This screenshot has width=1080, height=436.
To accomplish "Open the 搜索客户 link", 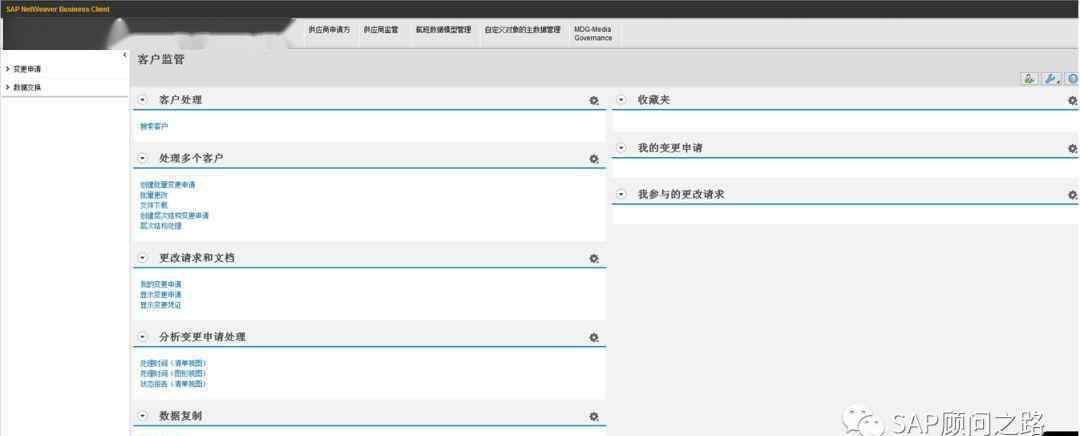I will point(154,127).
